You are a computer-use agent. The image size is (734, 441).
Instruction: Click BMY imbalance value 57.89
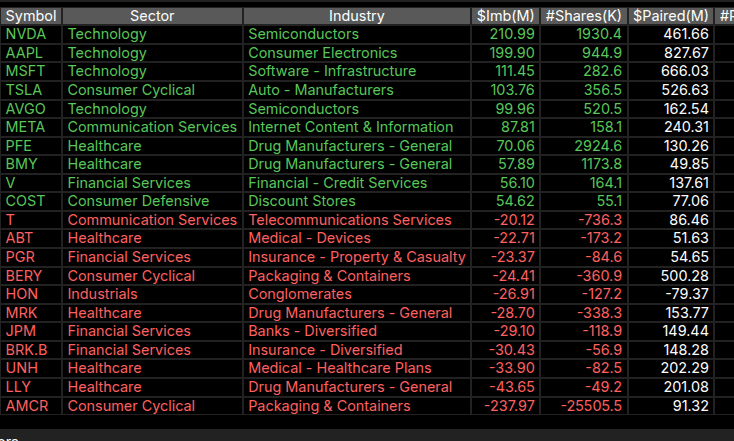506,164
